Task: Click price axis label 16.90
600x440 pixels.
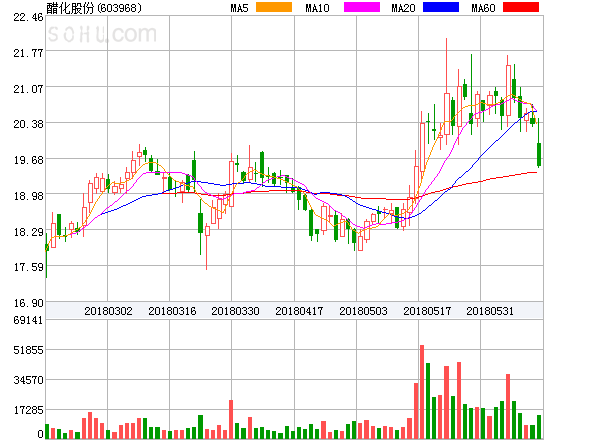Action: click(x=28, y=303)
